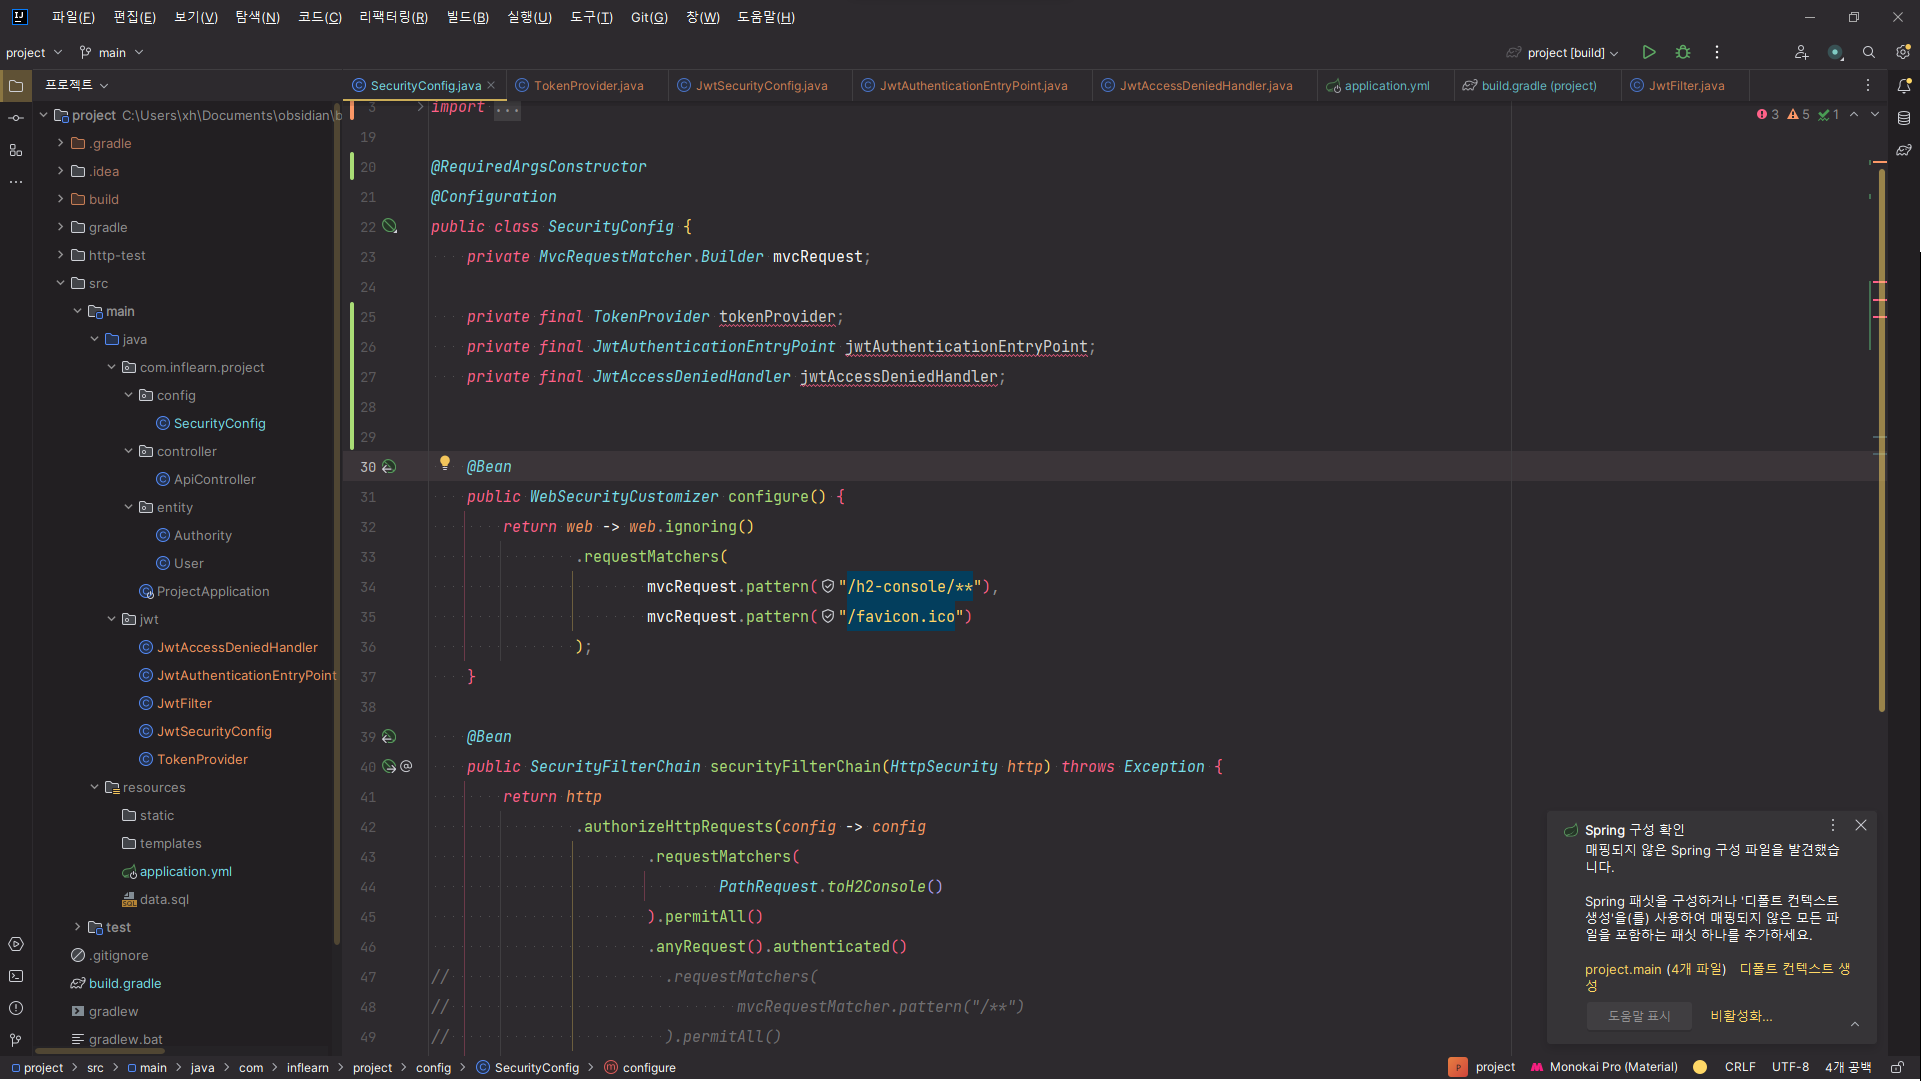Expand the build folder
The width and height of the screenshot is (1921, 1081).
coord(60,199)
